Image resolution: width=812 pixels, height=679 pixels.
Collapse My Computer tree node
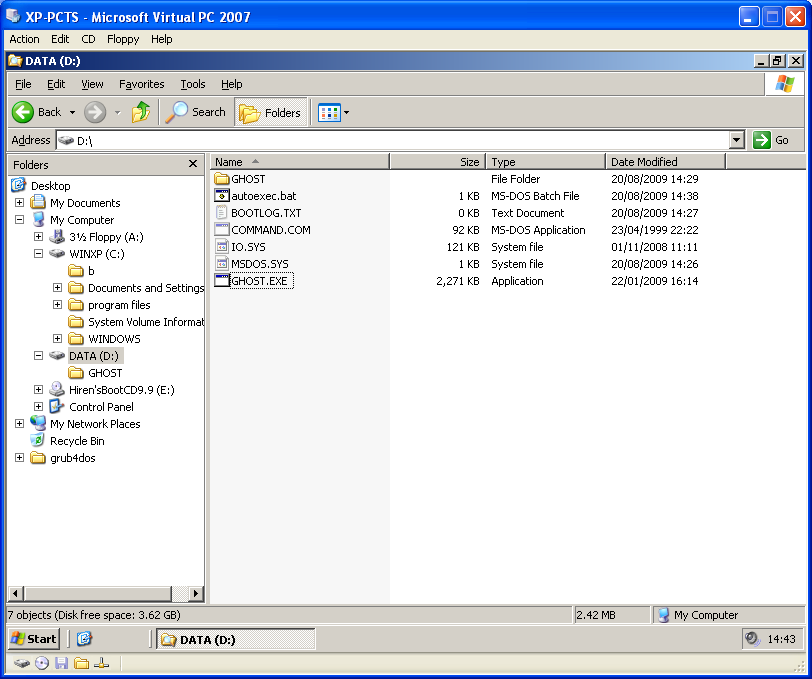coord(19,220)
